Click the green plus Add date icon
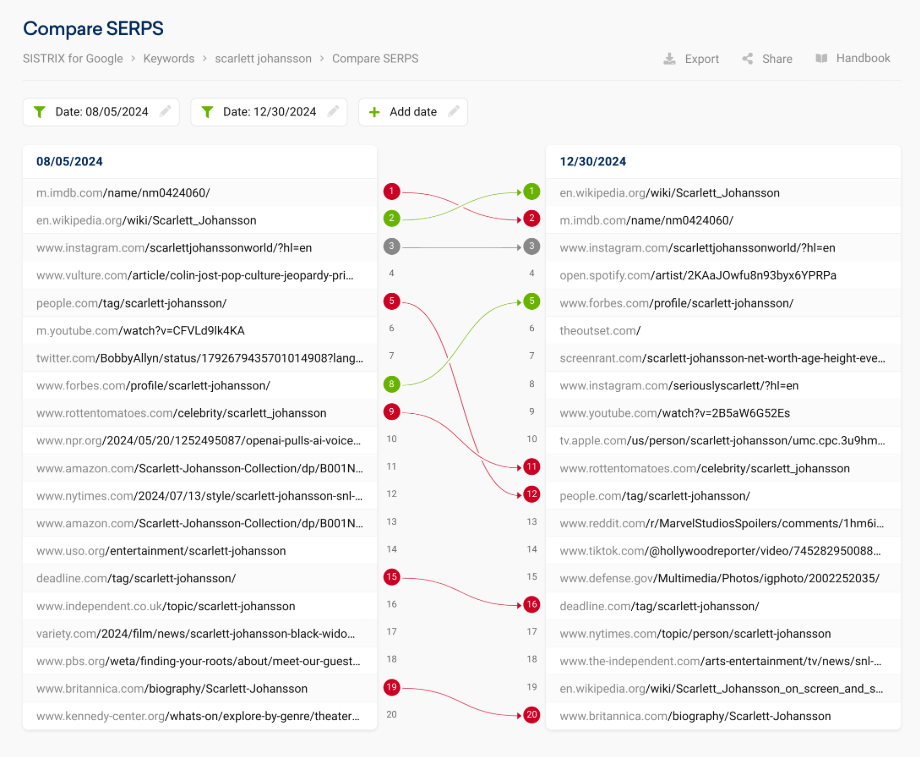The width and height of the screenshot is (920, 757). 375,112
